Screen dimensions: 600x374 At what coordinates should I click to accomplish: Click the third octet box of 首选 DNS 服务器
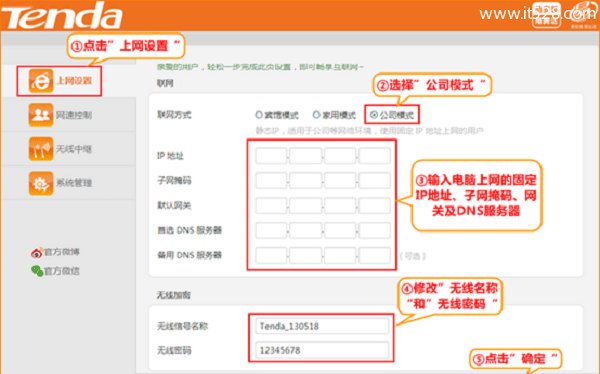340,230
